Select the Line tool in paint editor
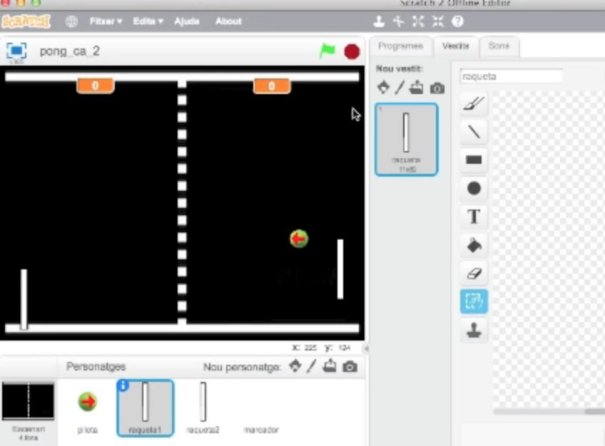The image size is (605, 446). 474,132
